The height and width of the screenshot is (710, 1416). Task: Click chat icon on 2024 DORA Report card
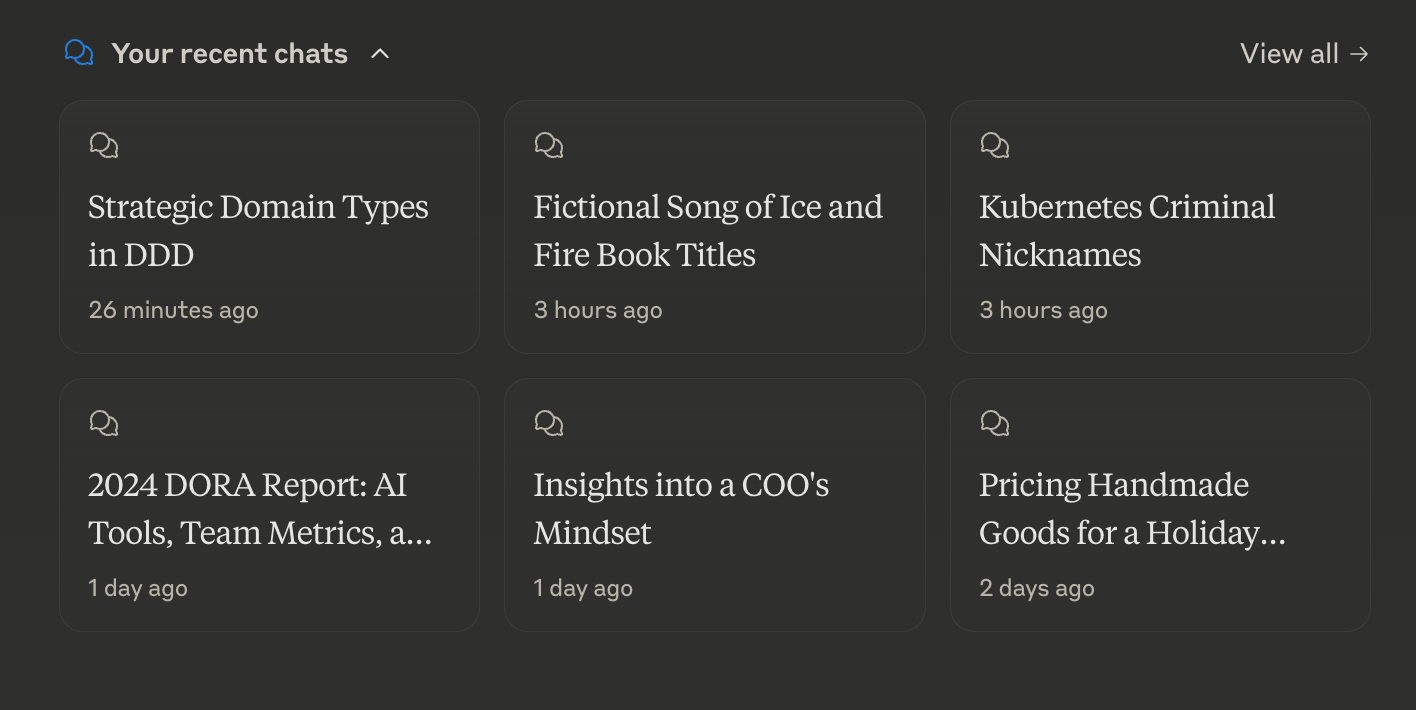click(x=104, y=424)
